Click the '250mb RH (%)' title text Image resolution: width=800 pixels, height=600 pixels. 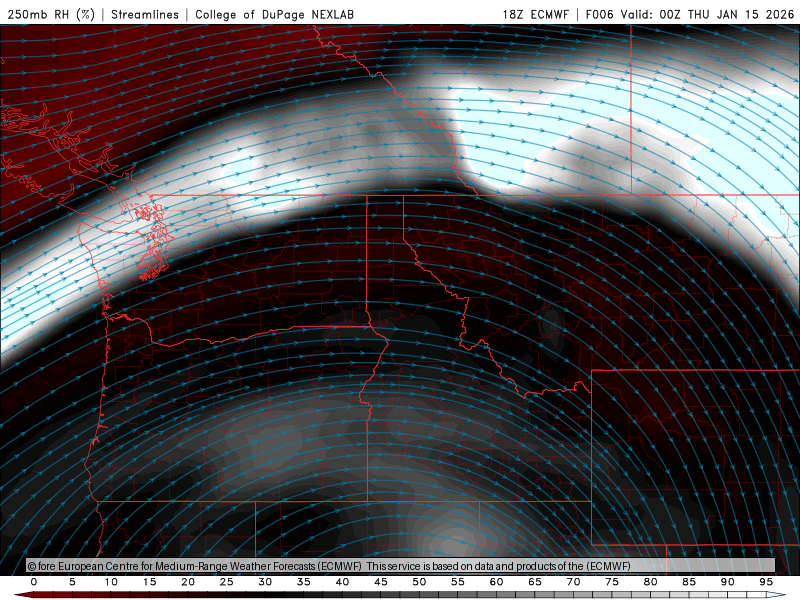[52, 14]
